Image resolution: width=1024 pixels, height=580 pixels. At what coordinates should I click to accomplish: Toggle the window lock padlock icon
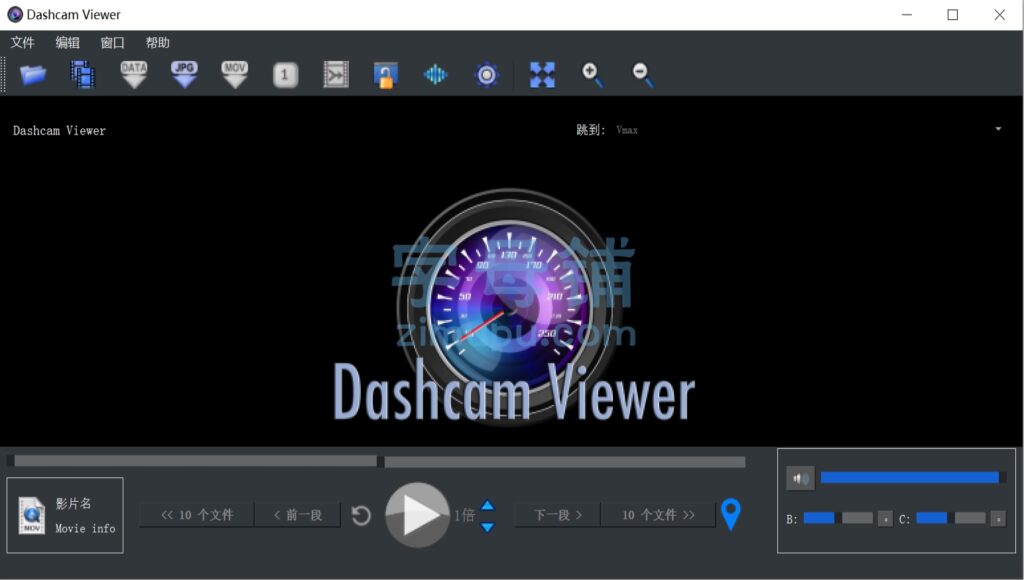[x=385, y=75]
